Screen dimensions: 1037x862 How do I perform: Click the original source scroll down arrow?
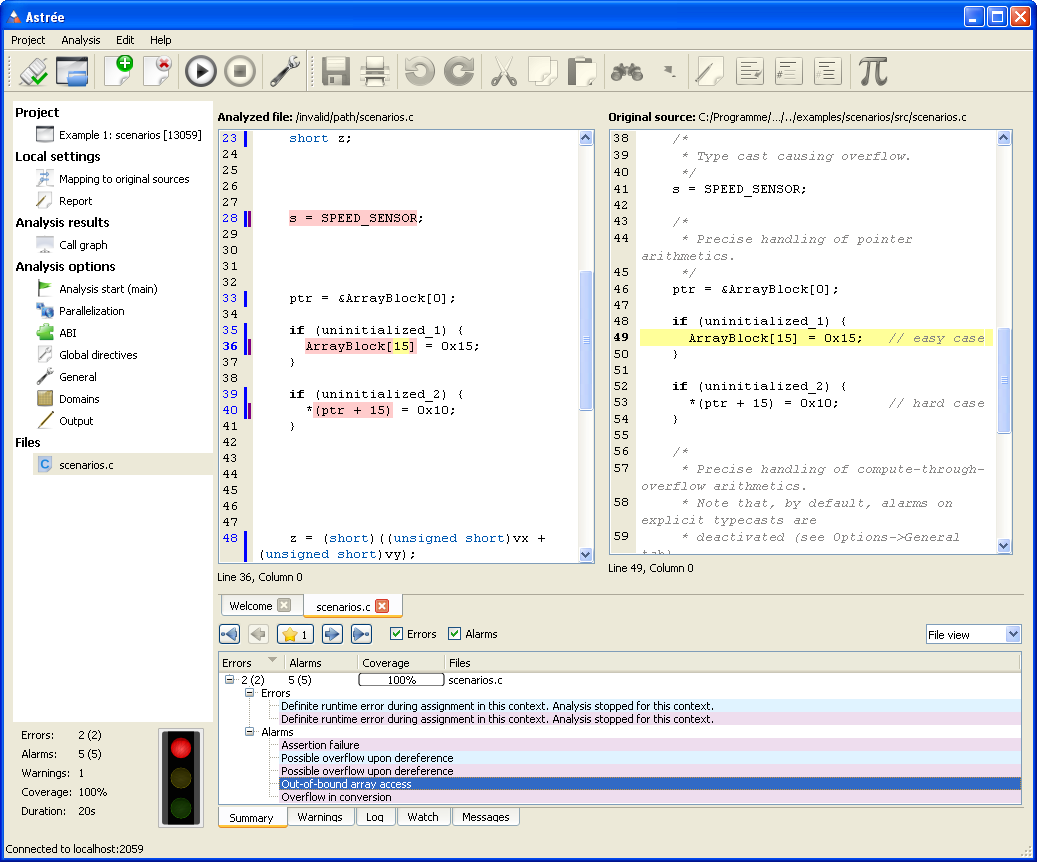click(x=1004, y=546)
